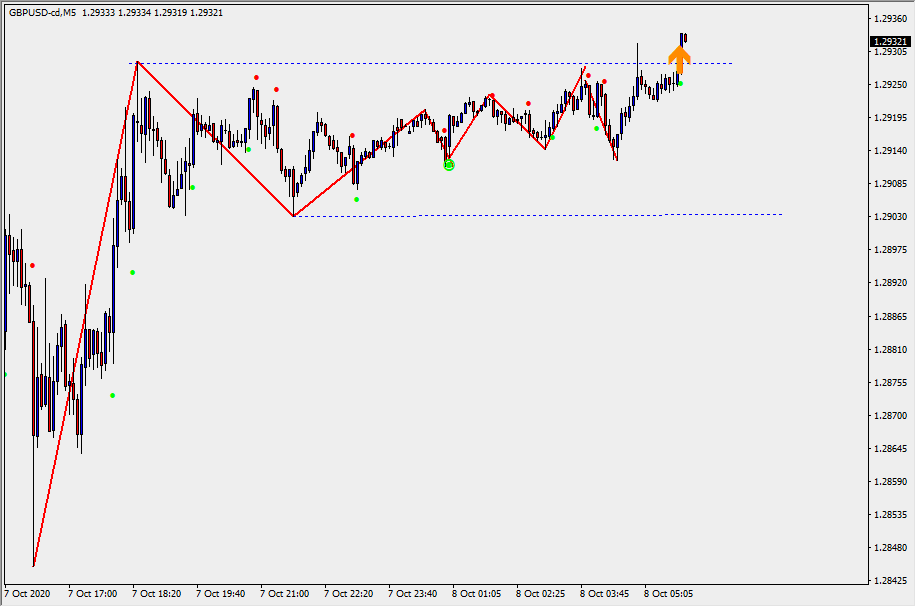Click the zigzag low touching the blue dashed line
The height and width of the screenshot is (607, 916).
tap(293, 215)
